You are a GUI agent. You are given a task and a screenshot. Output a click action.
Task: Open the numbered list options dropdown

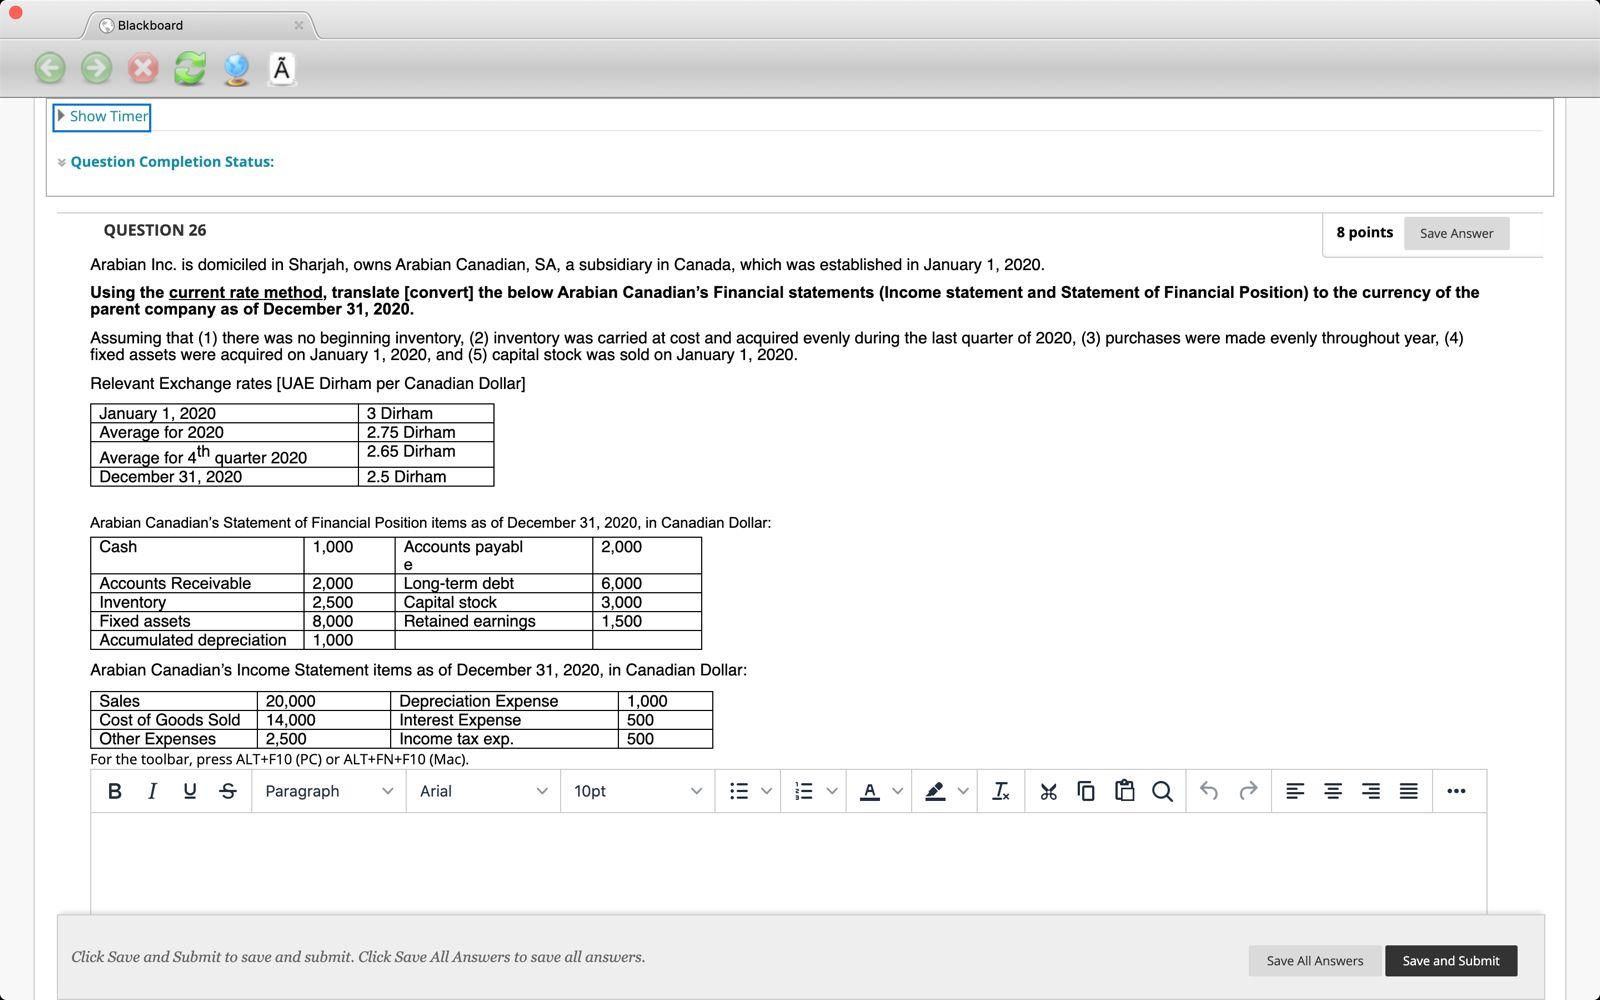(831, 791)
